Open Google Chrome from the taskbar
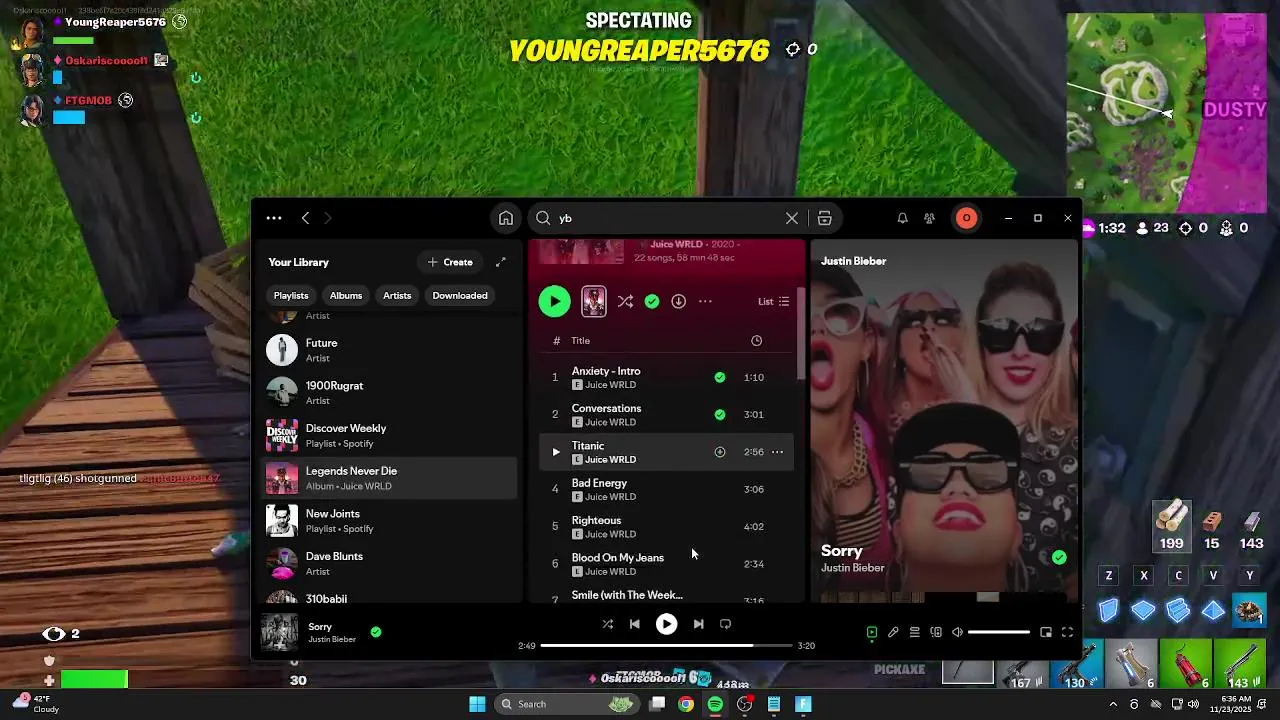Screen dimensions: 1280x720 [686, 704]
